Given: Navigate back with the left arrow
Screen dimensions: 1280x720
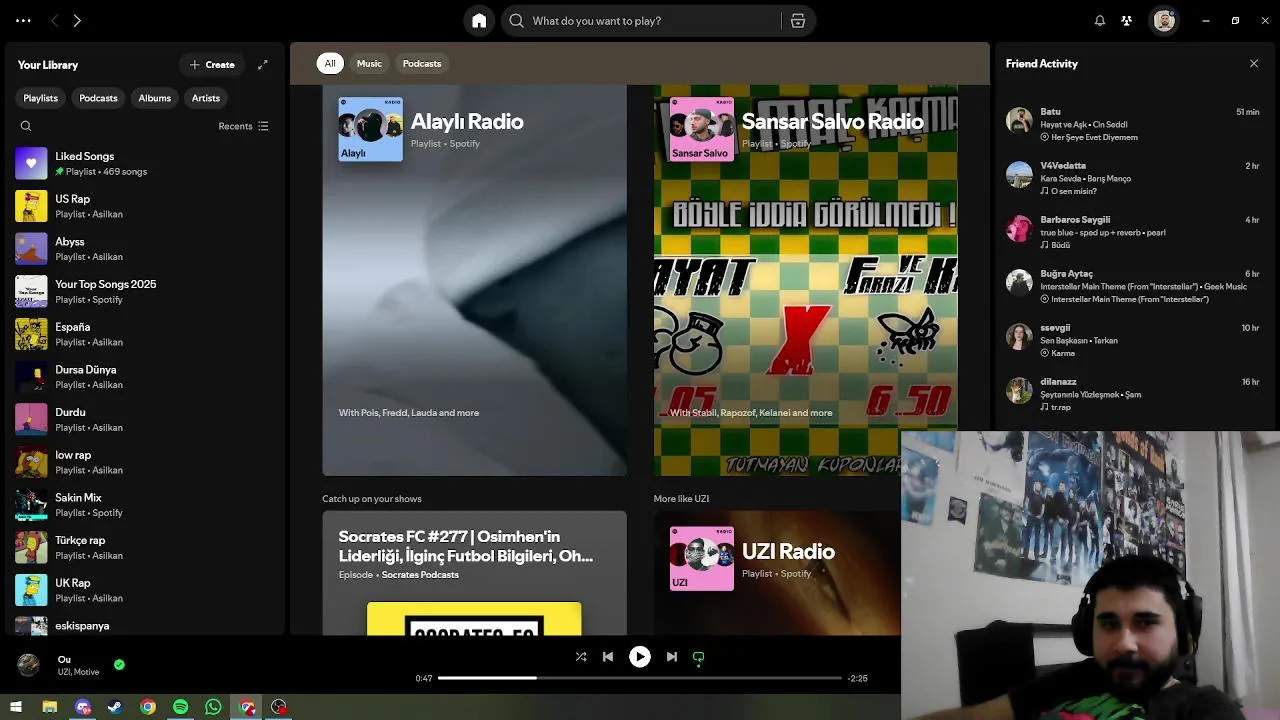Looking at the screenshot, I should [55, 21].
